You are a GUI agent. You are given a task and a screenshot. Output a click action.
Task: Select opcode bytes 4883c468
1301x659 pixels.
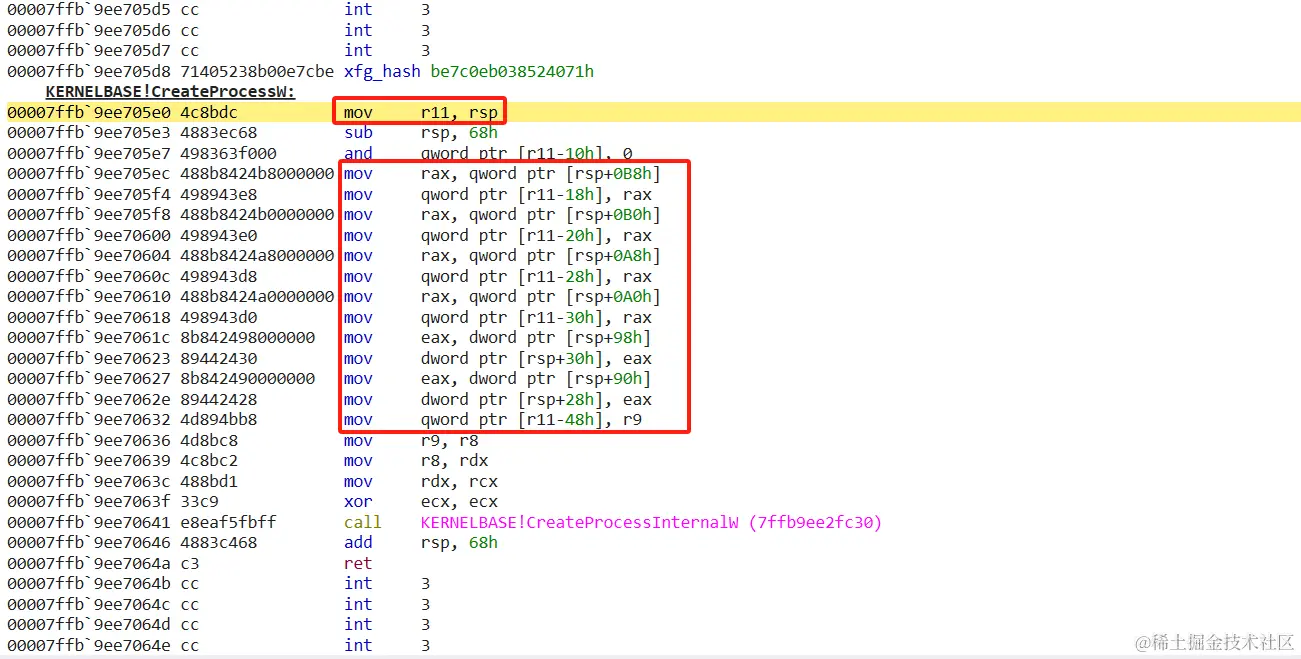tap(218, 543)
